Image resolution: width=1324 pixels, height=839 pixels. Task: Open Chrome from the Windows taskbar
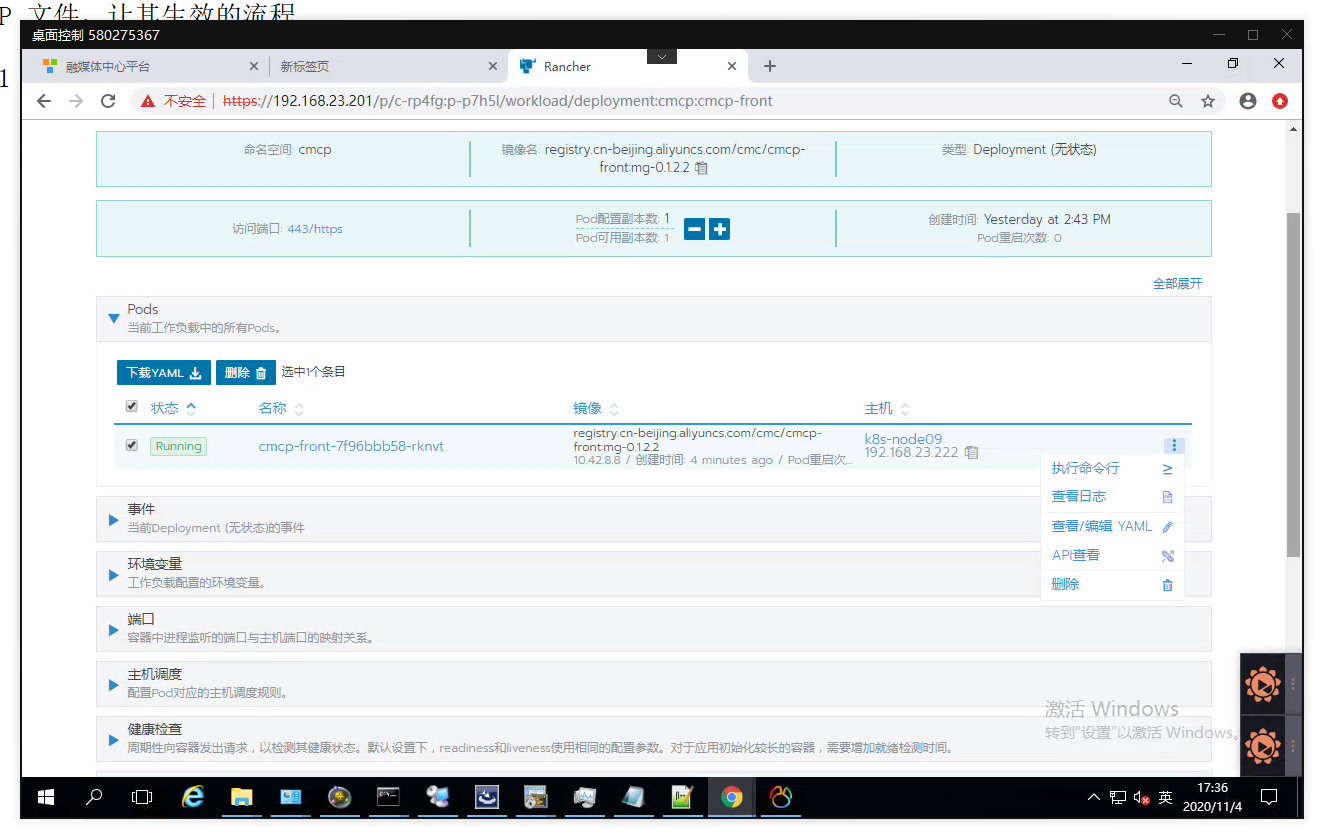pyautogui.click(x=732, y=797)
